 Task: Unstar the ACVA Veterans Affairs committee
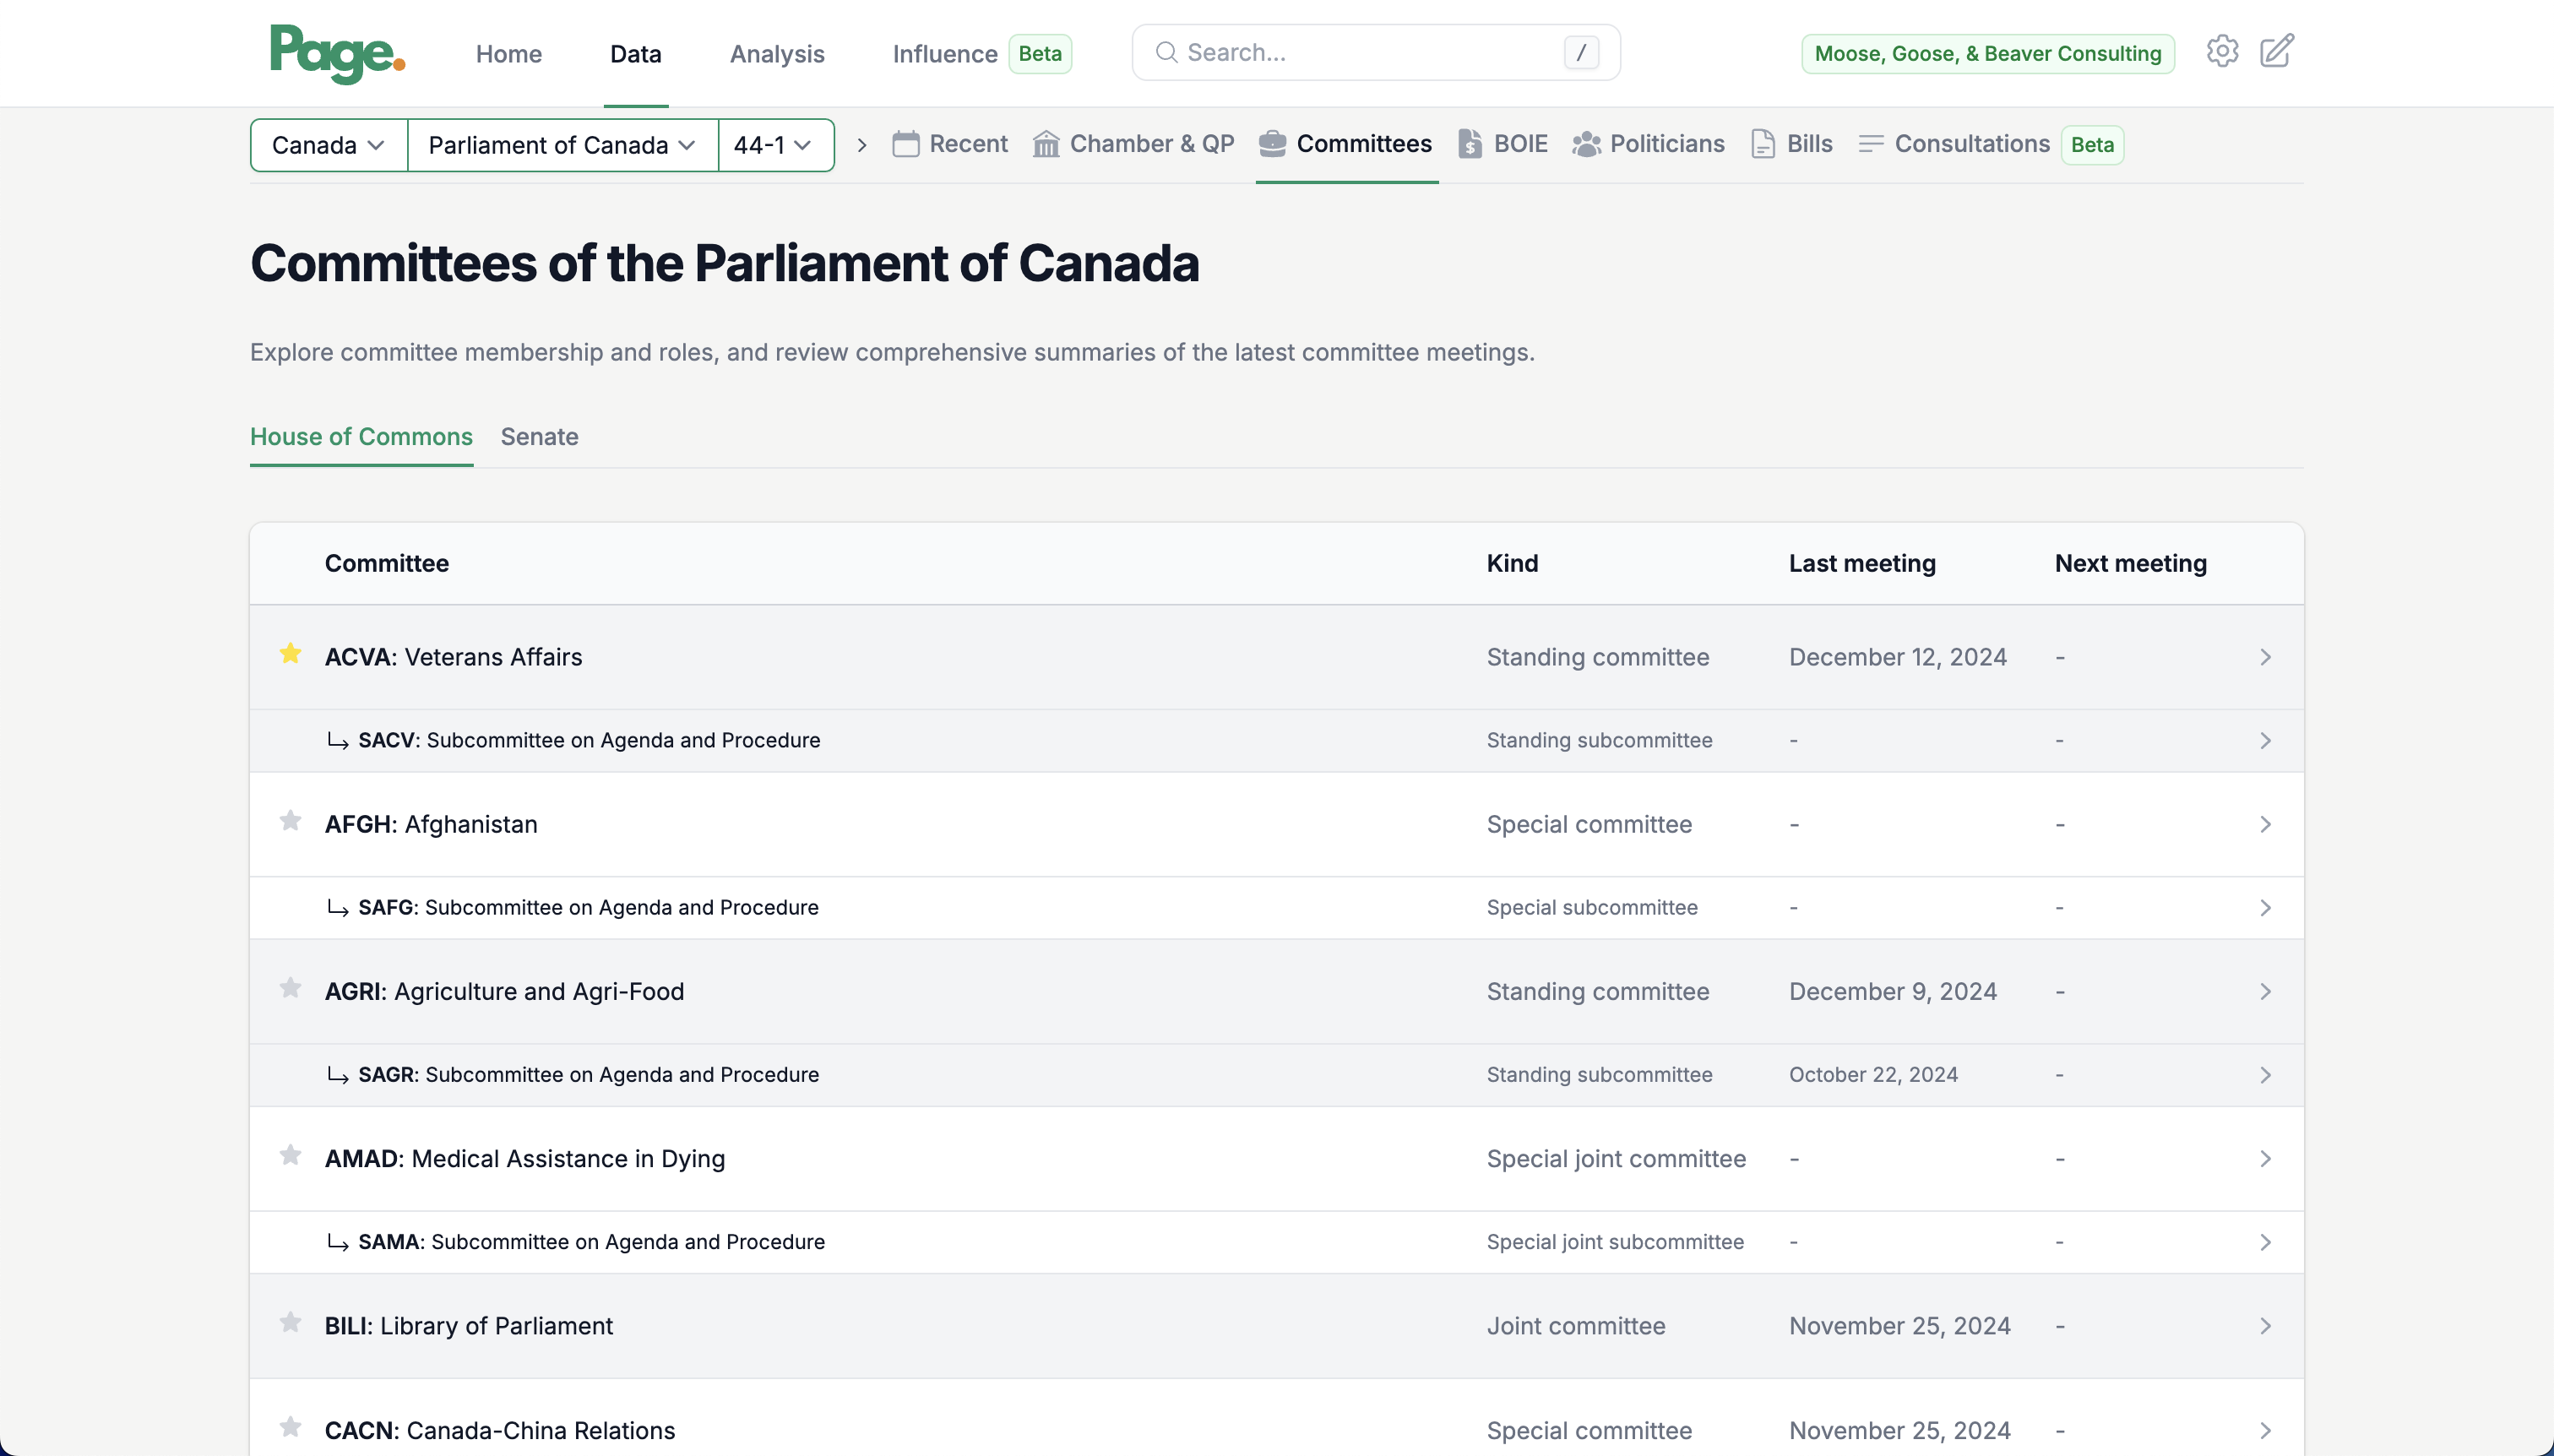click(x=290, y=654)
